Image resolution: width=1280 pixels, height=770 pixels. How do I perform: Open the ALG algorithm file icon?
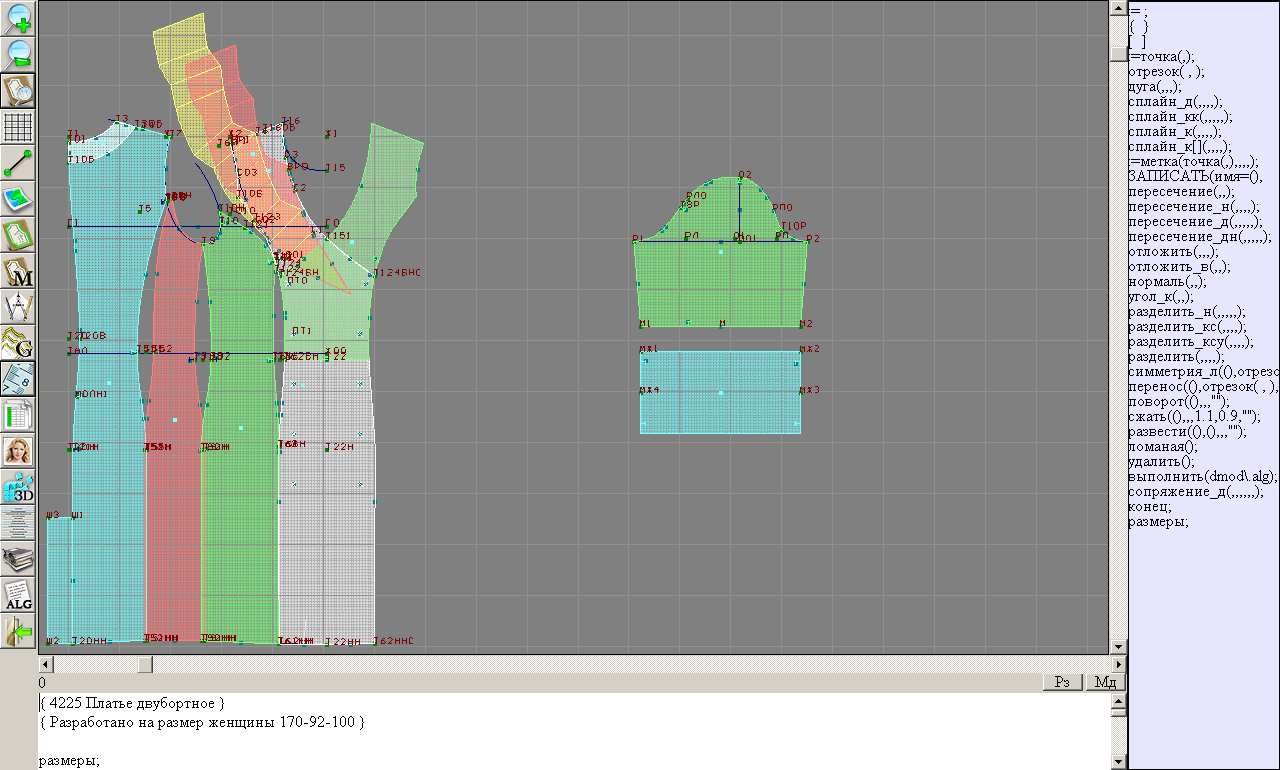[x=19, y=595]
